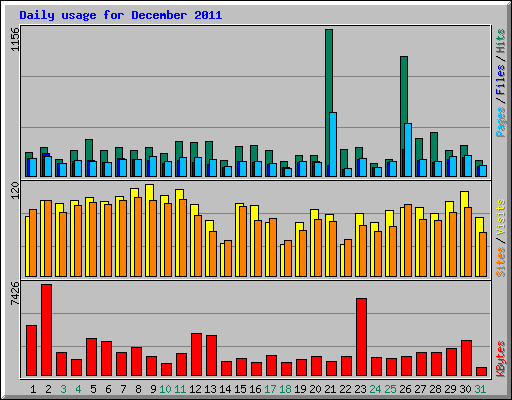
Task: Click day 23 on the x-axis
Action: click(360, 389)
